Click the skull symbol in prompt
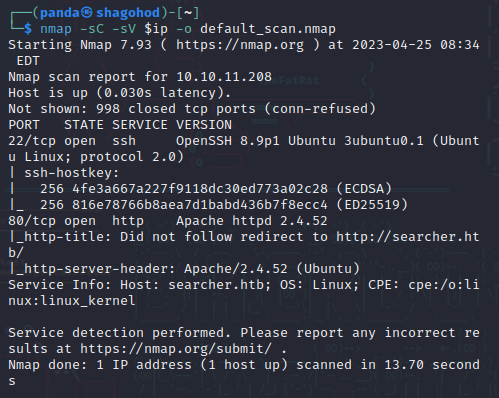Viewport: 499px width, 398px height. [x=87, y=13]
